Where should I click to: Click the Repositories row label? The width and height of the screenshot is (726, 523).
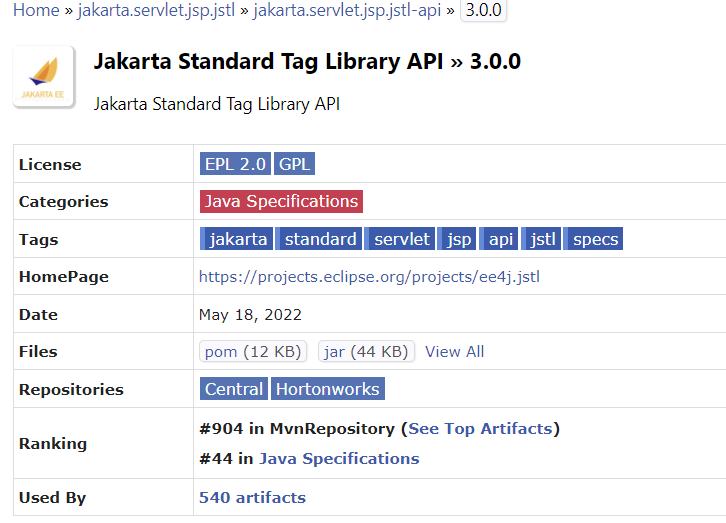71,390
